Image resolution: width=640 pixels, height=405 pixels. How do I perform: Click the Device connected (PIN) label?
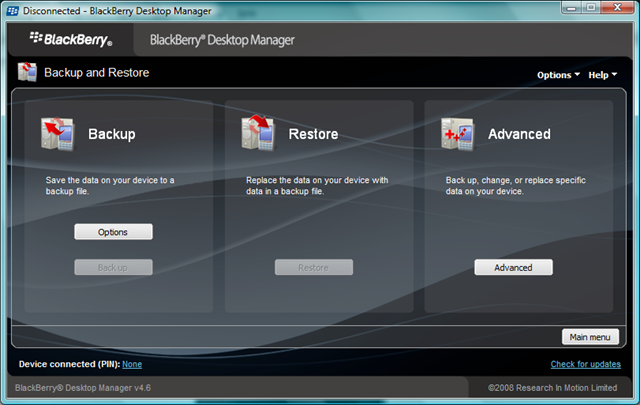[69, 364]
